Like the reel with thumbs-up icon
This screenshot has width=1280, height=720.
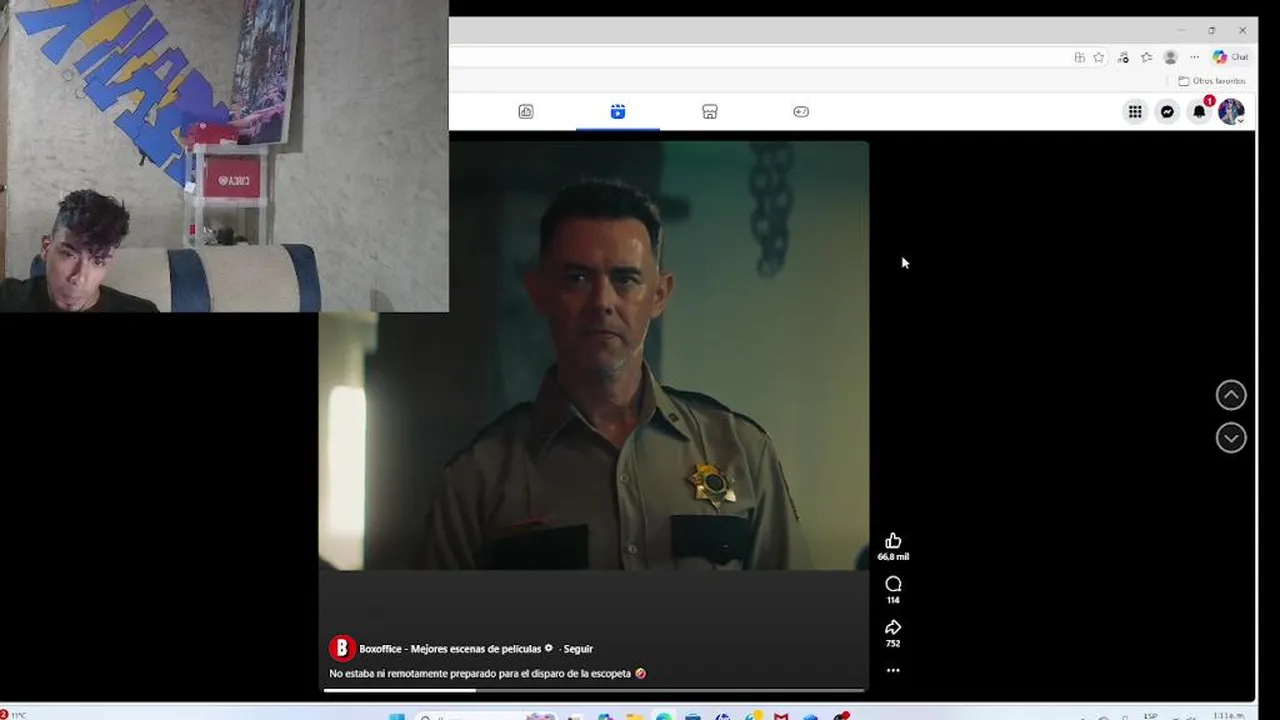click(893, 541)
